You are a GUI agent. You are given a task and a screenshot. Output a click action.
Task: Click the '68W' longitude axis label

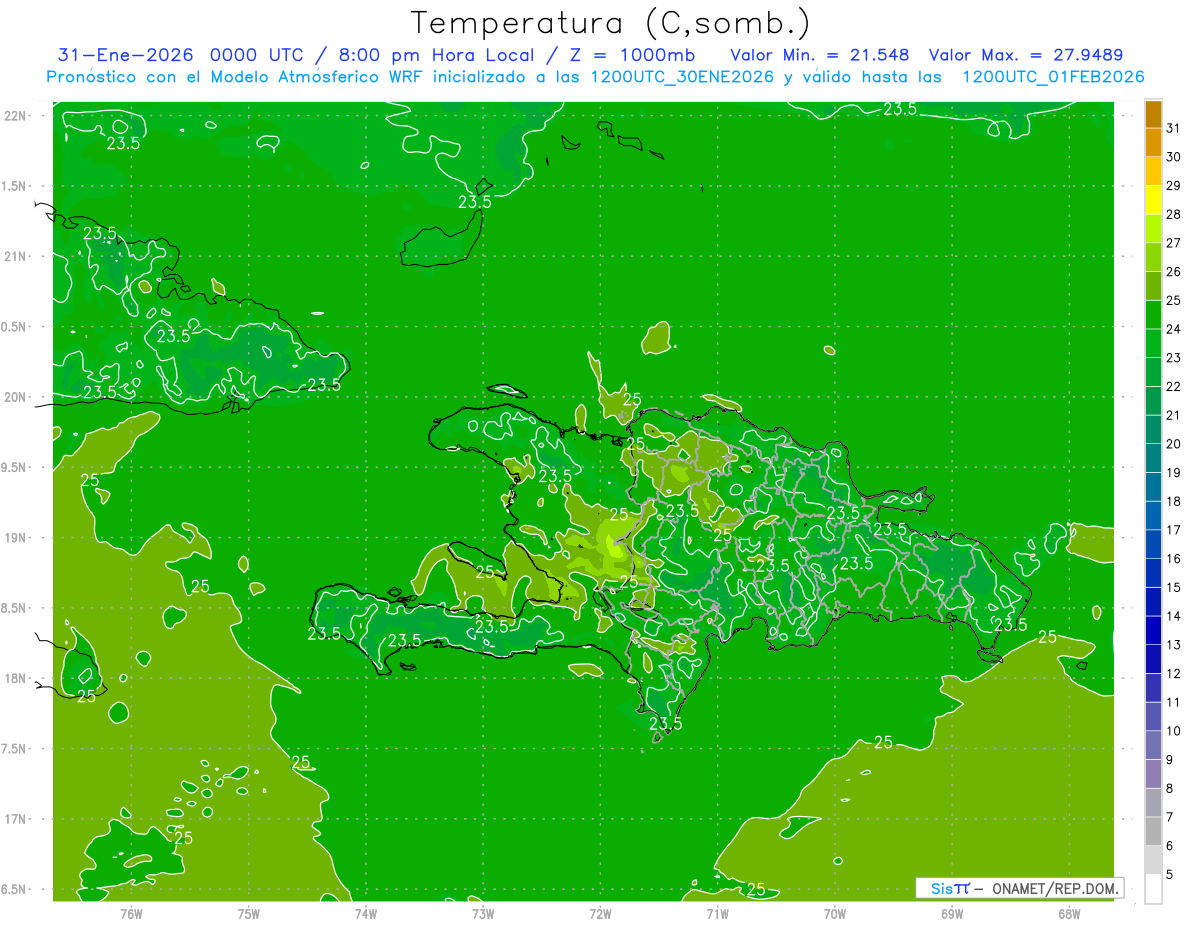[1069, 913]
